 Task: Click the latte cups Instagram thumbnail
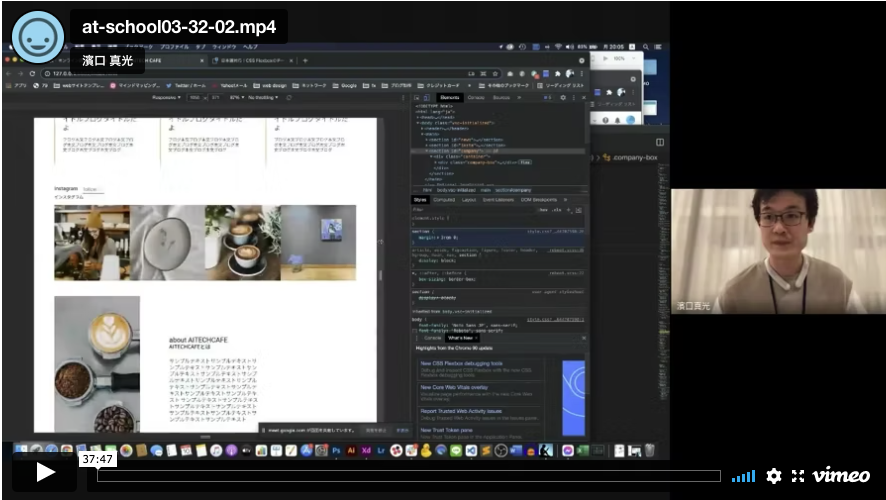click(243, 242)
